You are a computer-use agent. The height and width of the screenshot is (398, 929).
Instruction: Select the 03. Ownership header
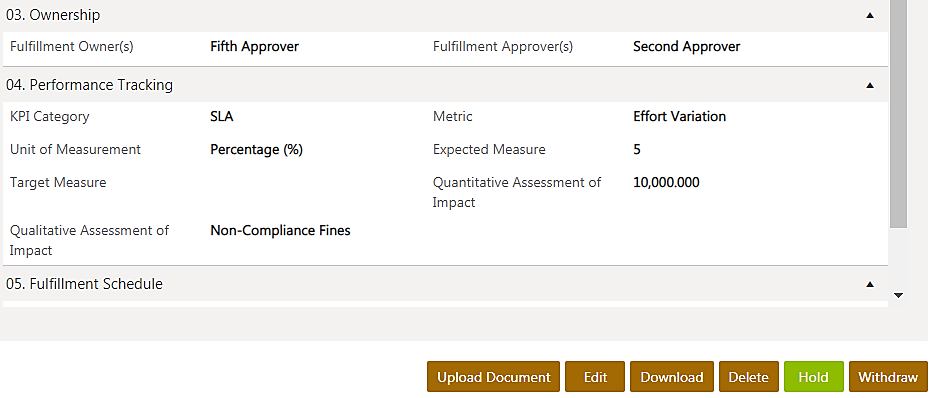click(446, 15)
